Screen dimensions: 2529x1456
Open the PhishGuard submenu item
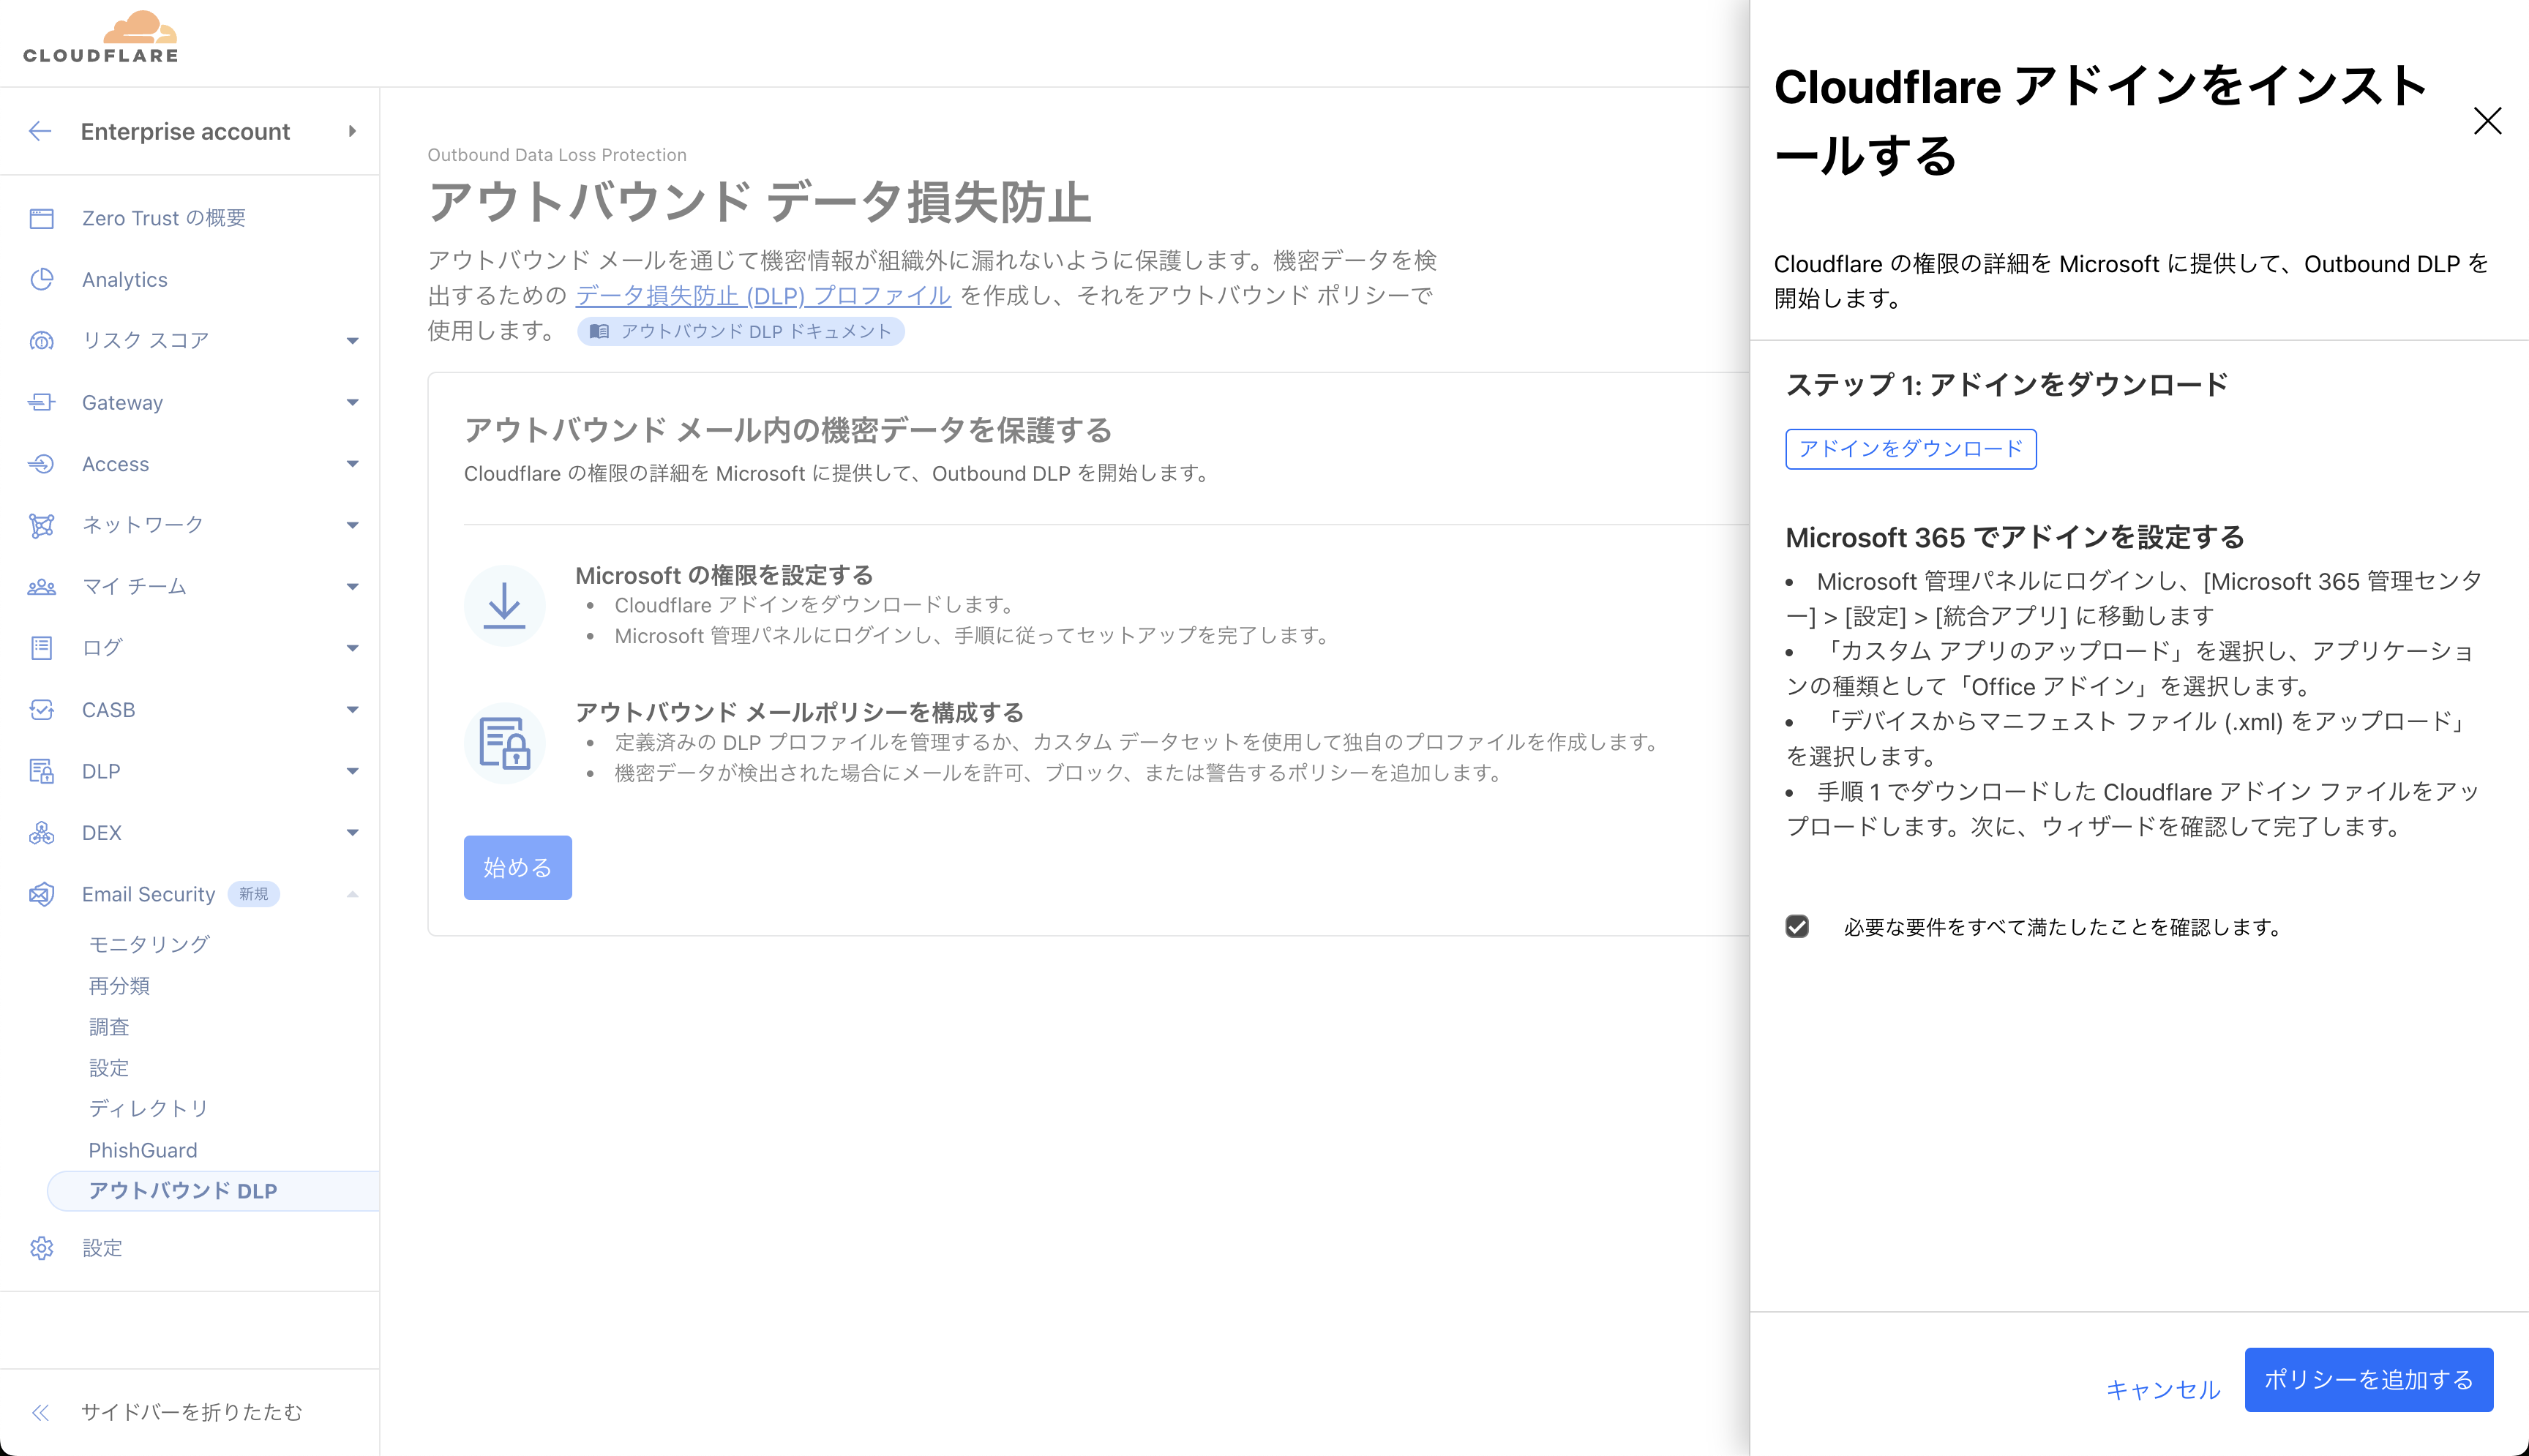click(143, 1150)
